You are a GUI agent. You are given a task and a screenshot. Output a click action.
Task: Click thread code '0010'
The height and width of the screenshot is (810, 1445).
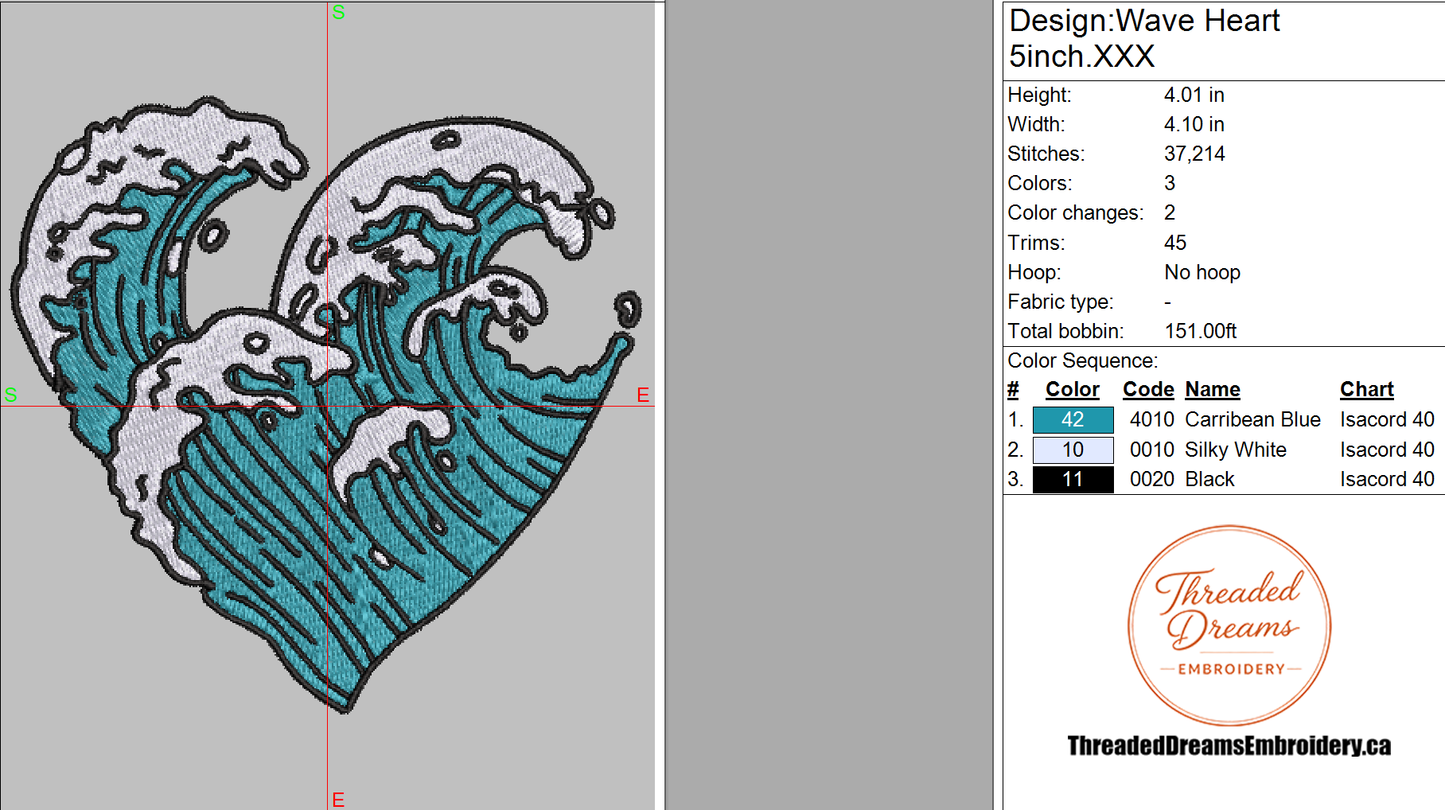(1152, 450)
